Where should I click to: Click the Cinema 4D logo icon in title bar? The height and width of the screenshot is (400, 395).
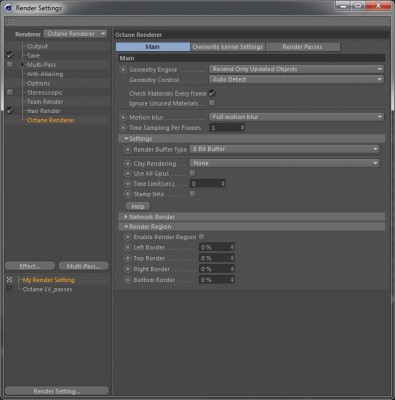pos(9,8)
